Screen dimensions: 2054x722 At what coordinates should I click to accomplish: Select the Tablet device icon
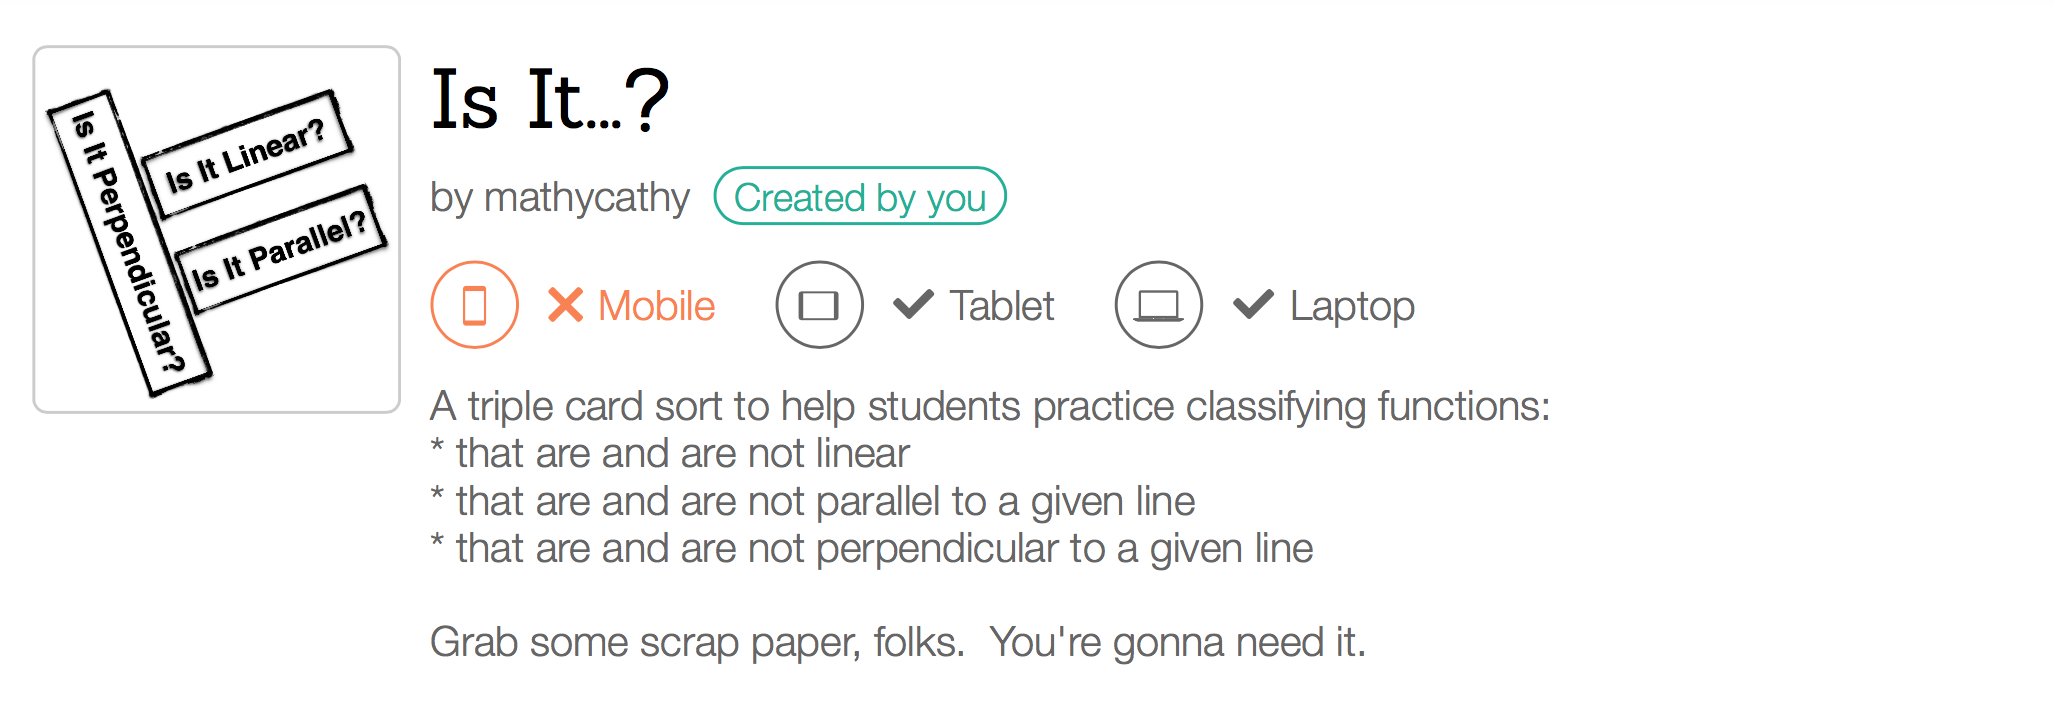(x=819, y=305)
